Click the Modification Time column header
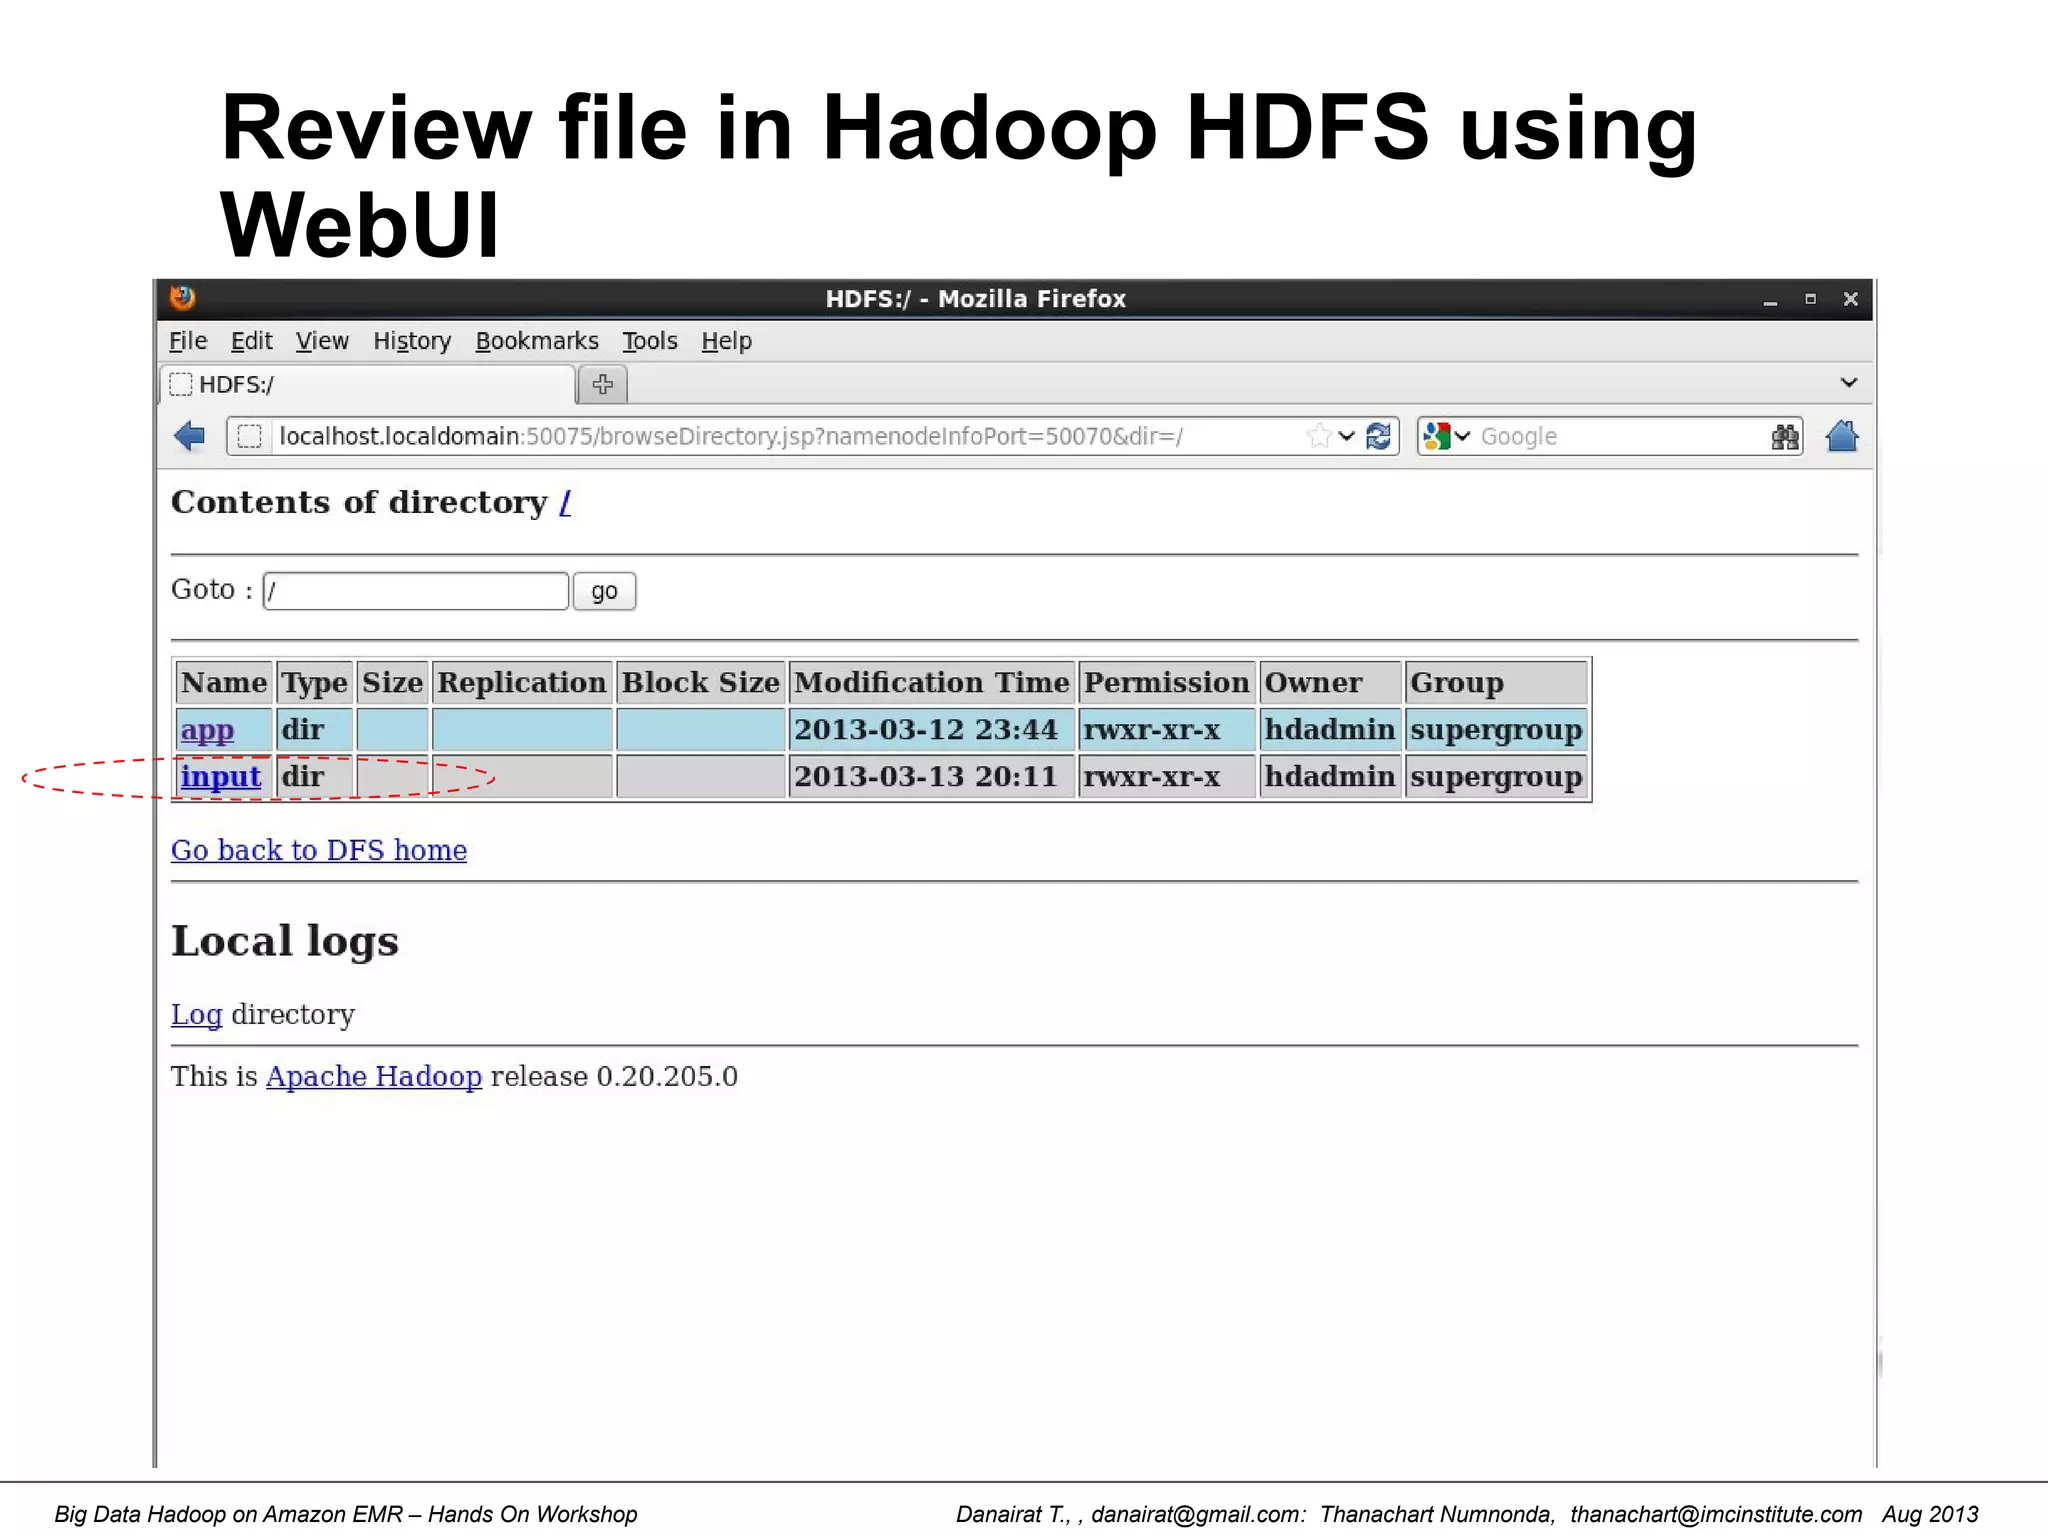Image resolution: width=2048 pixels, height=1536 pixels. pyautogui.click(x=932, y=683)
